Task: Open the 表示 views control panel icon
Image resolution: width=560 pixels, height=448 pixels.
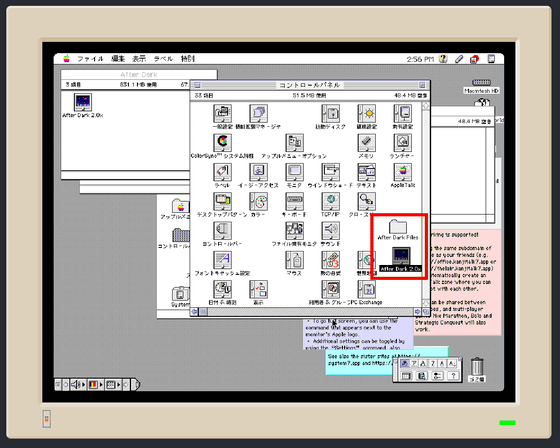Action: [258, 289]
